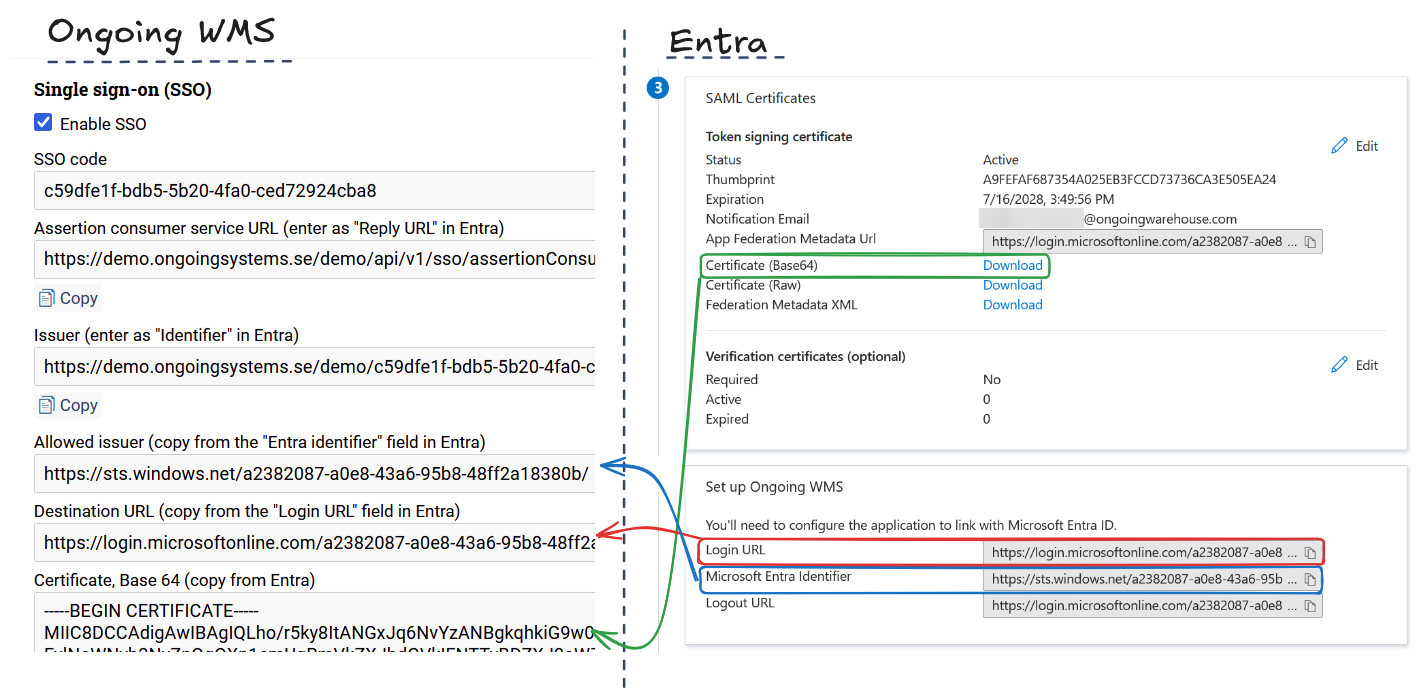This screenshot has width=1426, height=696.
Task: Click the Assertion consumer service URL field
Action: click(315, 259)
